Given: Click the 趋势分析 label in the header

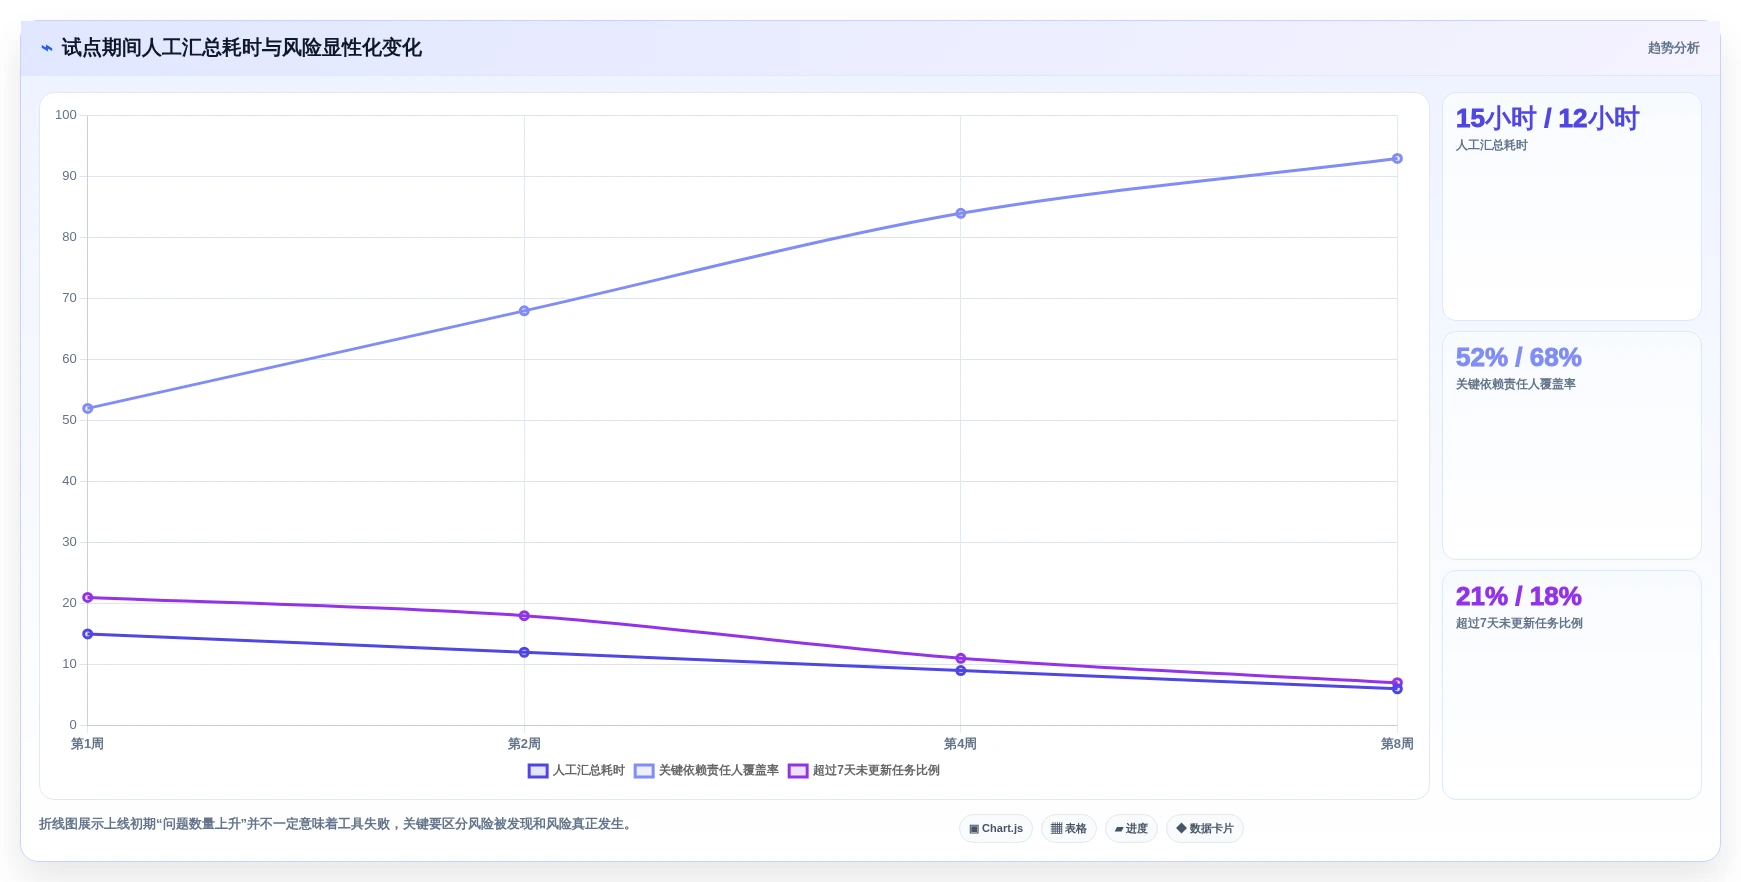Looking at the screenshot, I should click(x=1674, y=48).
